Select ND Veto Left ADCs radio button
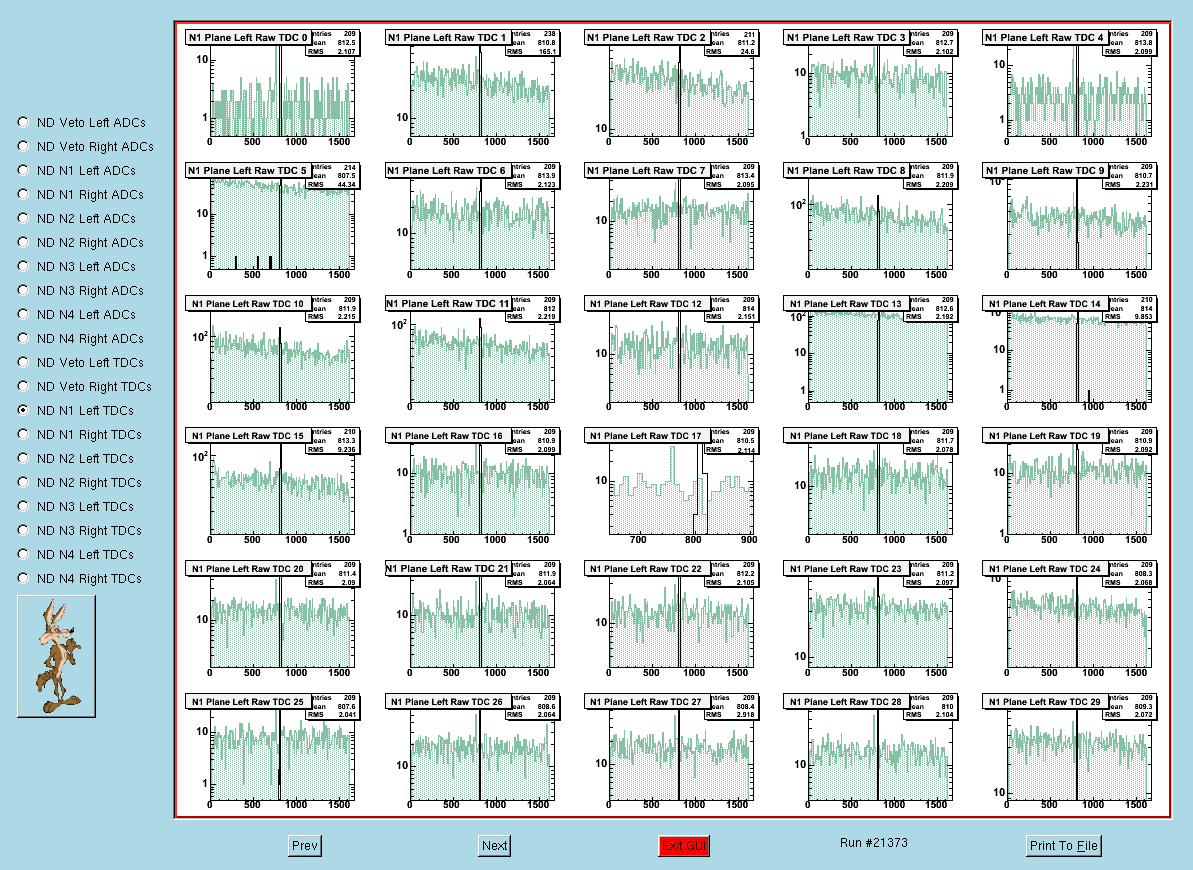 point(23,122)
